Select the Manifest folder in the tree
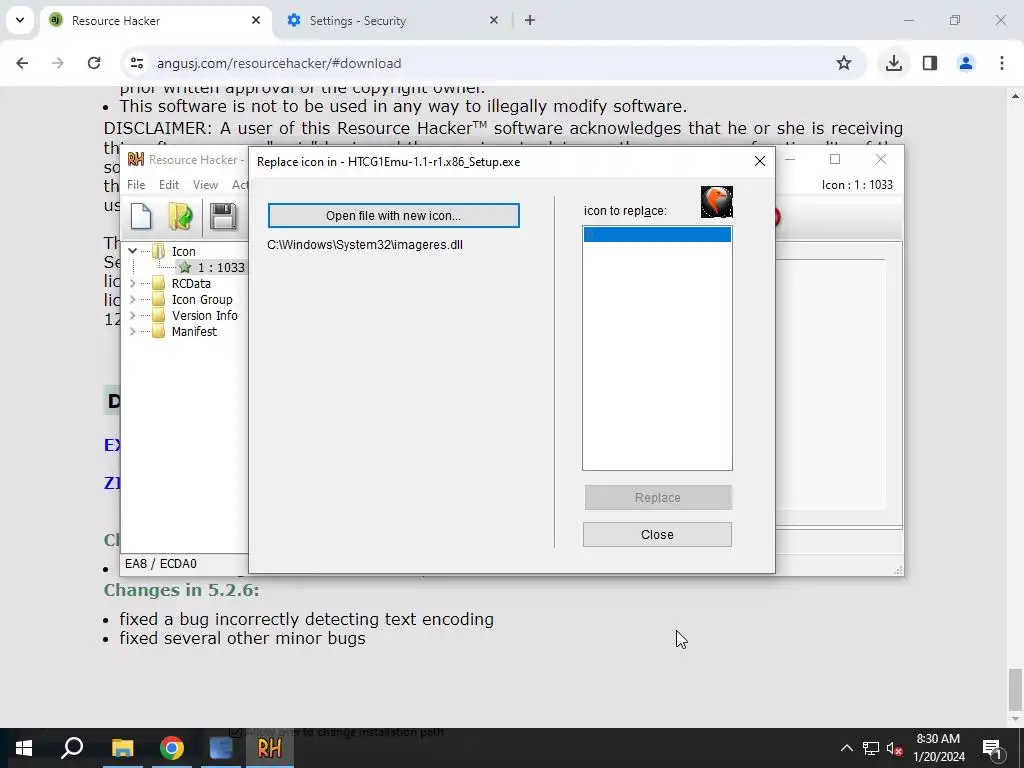 click(194, 332)
